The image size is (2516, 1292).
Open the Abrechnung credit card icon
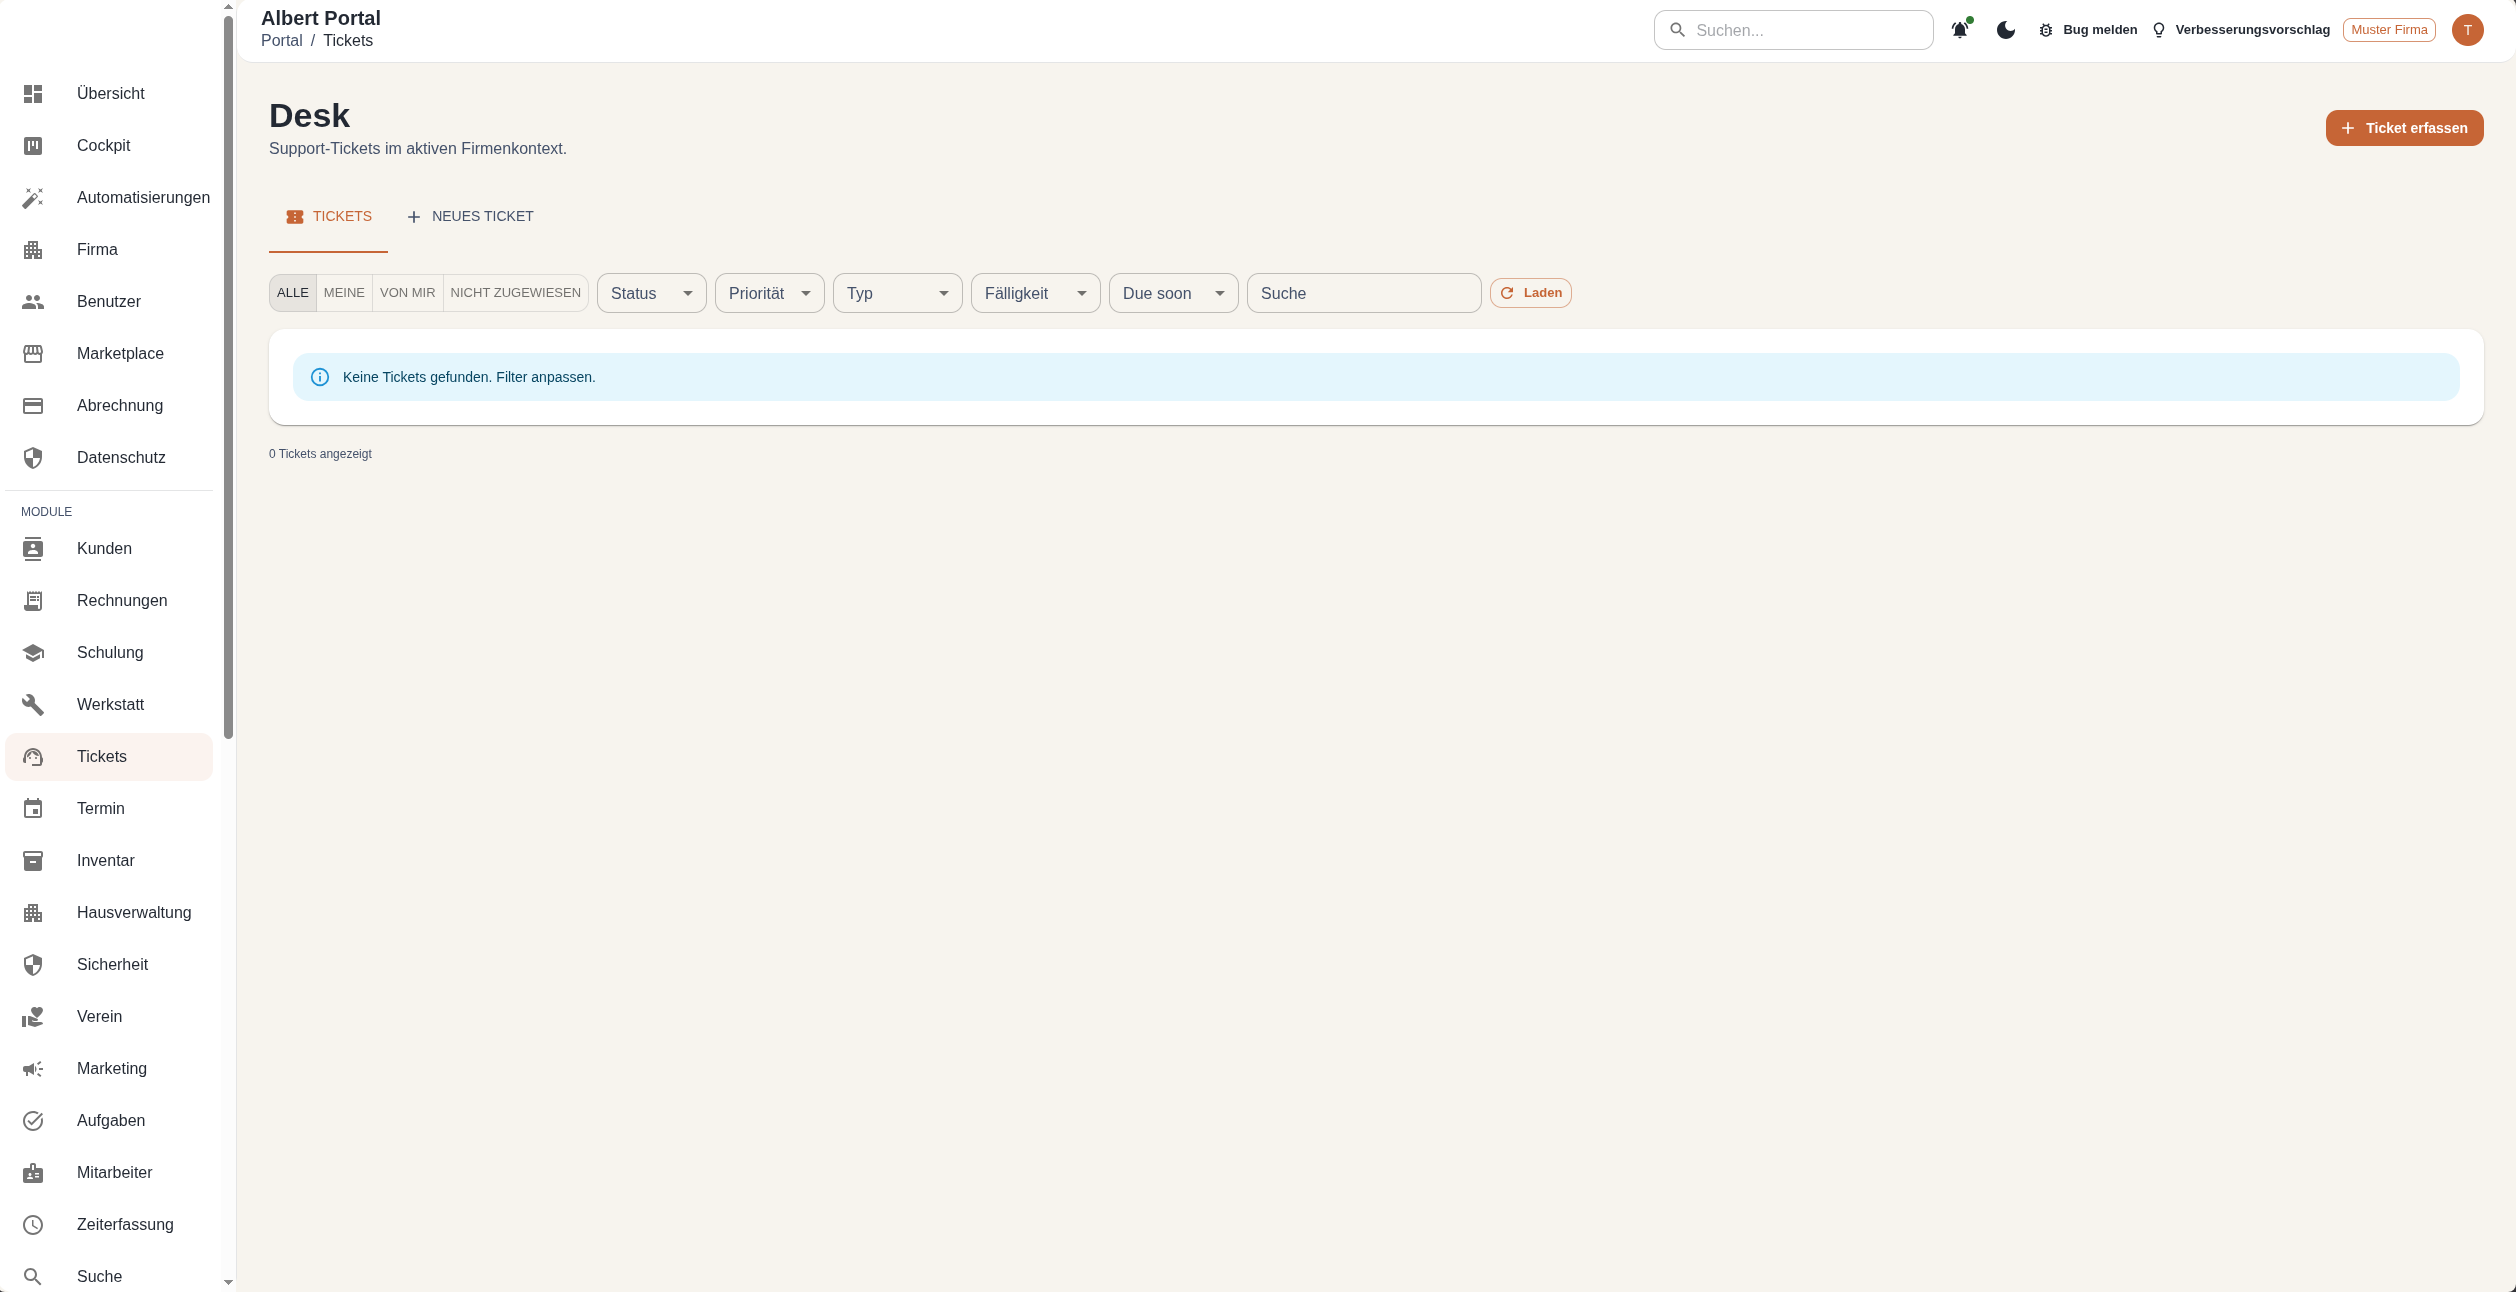point(33,406)
